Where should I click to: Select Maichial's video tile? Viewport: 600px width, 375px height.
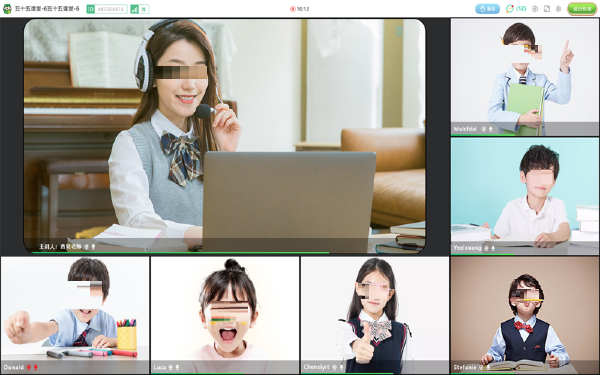tap(525, 77)
